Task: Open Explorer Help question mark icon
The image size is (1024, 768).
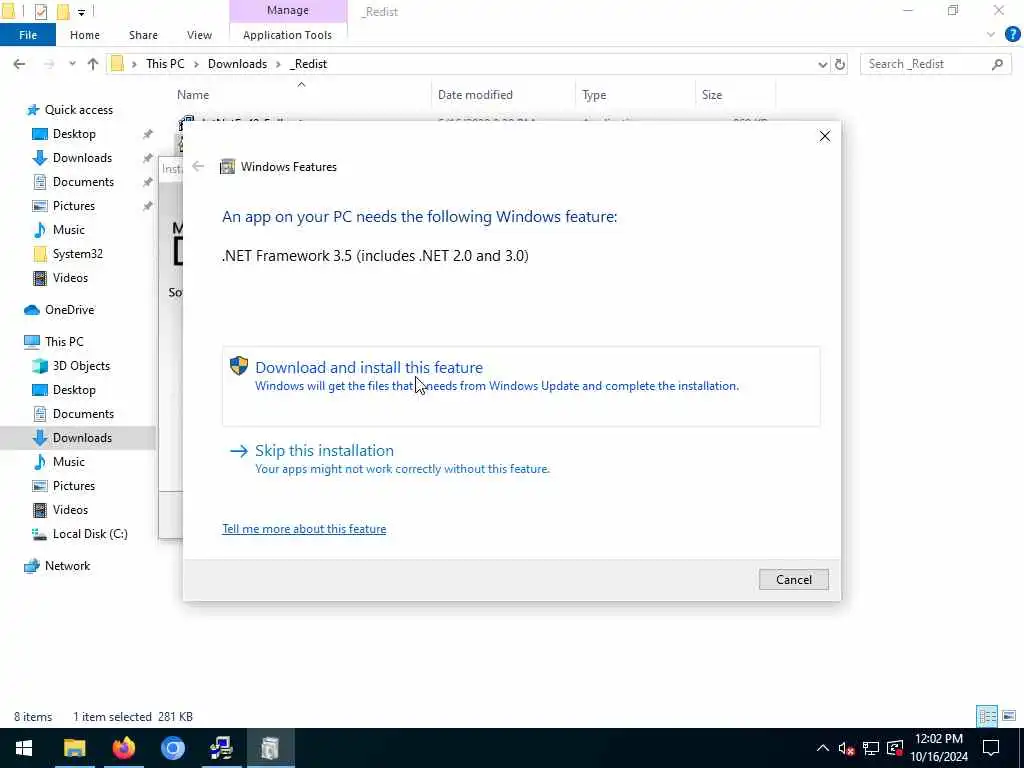Action: (x=1012, y=35)
